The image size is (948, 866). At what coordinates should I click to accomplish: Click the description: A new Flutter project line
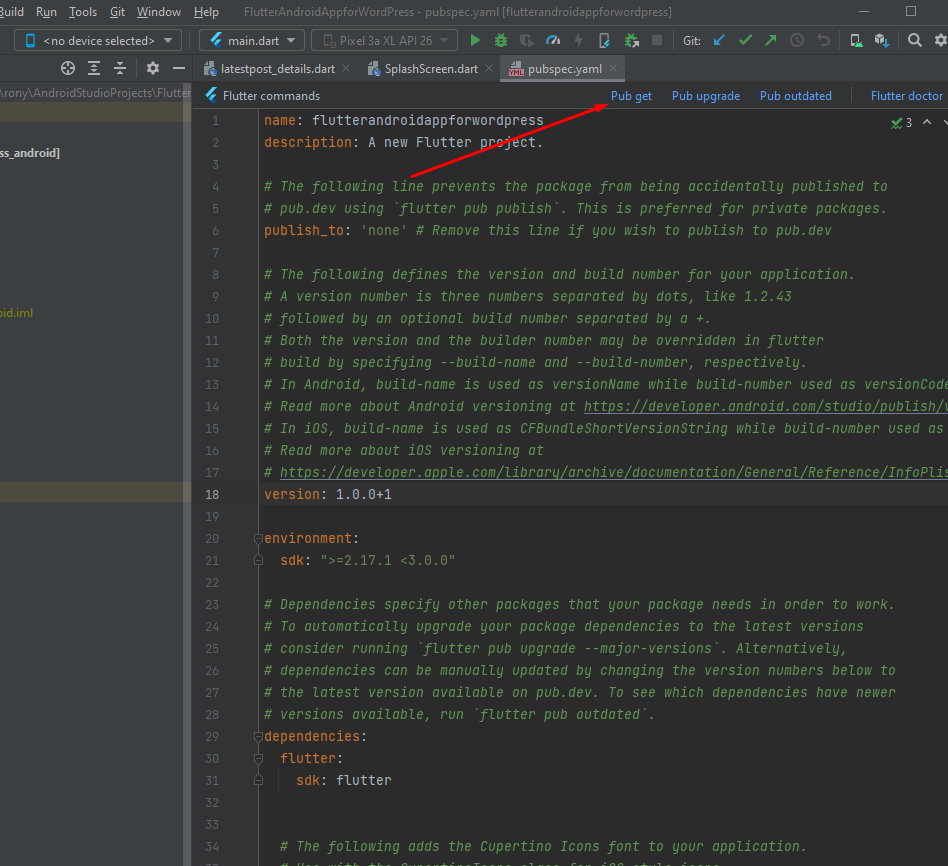403,143
